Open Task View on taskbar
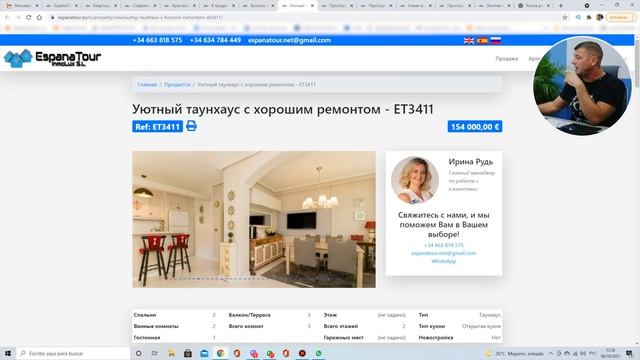The width and height of the screenshot is (640, 360). 155,353
